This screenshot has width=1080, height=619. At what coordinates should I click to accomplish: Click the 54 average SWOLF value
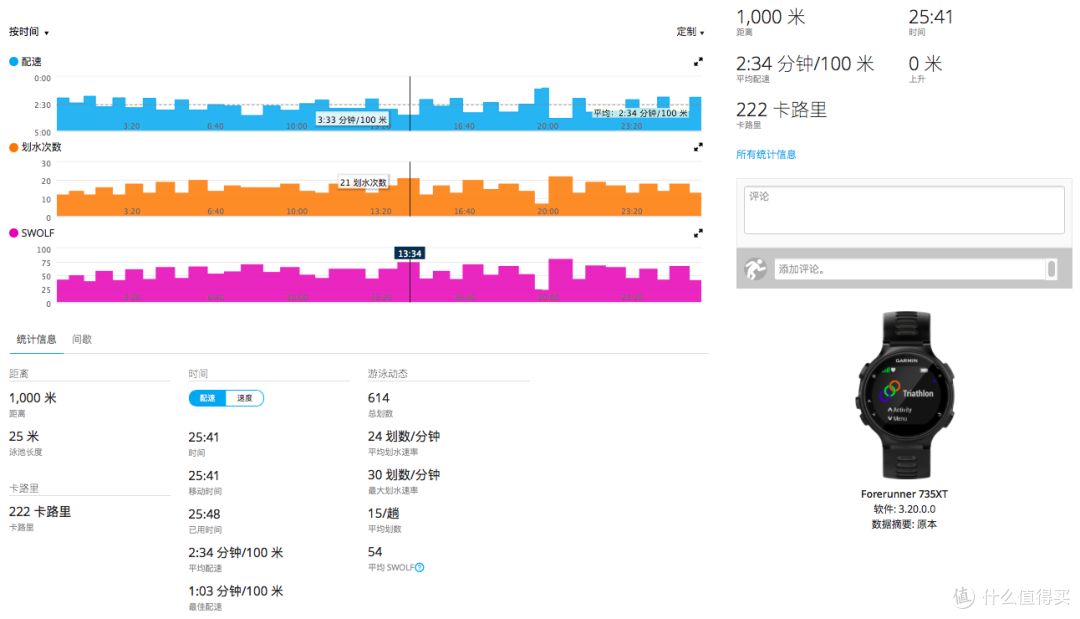point(375,552)
